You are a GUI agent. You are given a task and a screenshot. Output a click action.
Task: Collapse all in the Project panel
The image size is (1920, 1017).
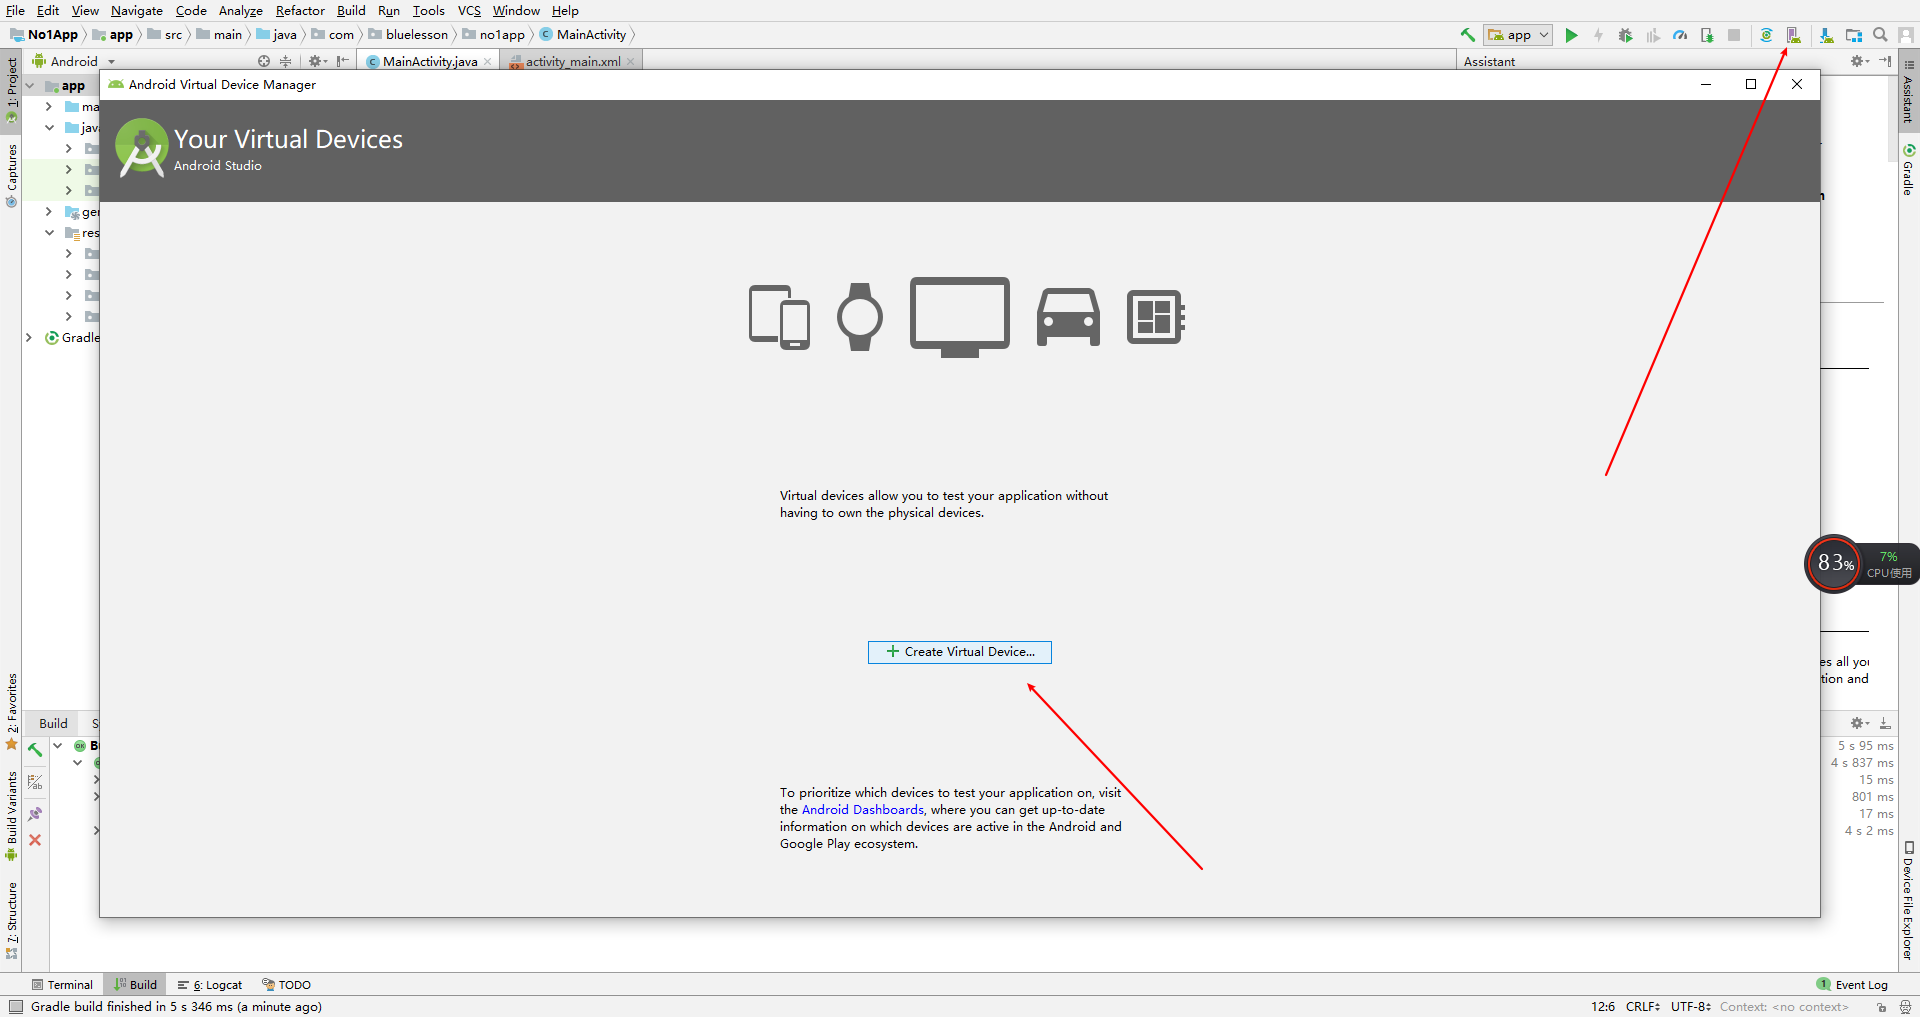[x=286, y=61]
